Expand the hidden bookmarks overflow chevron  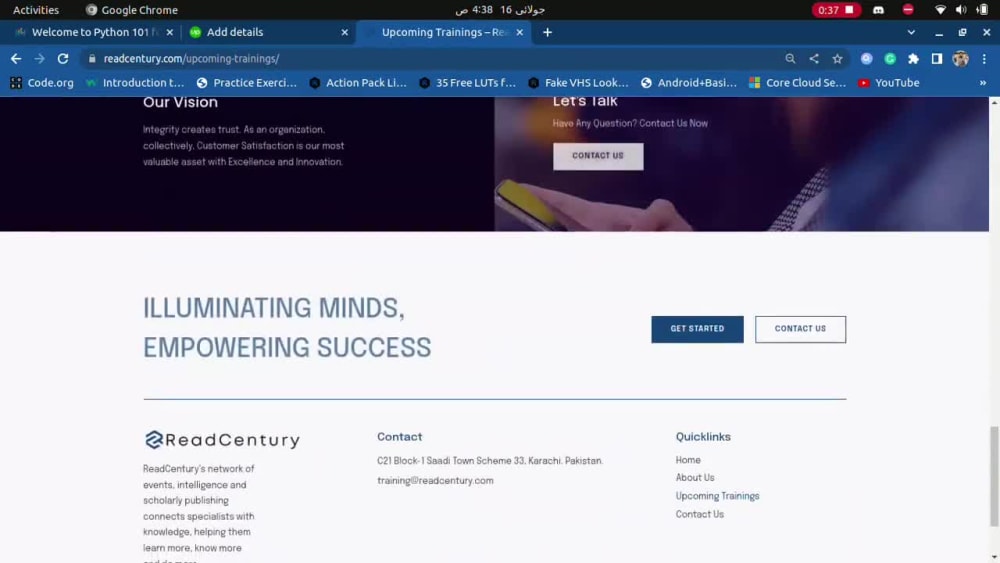pyautogui.click(x=983, y=83)
